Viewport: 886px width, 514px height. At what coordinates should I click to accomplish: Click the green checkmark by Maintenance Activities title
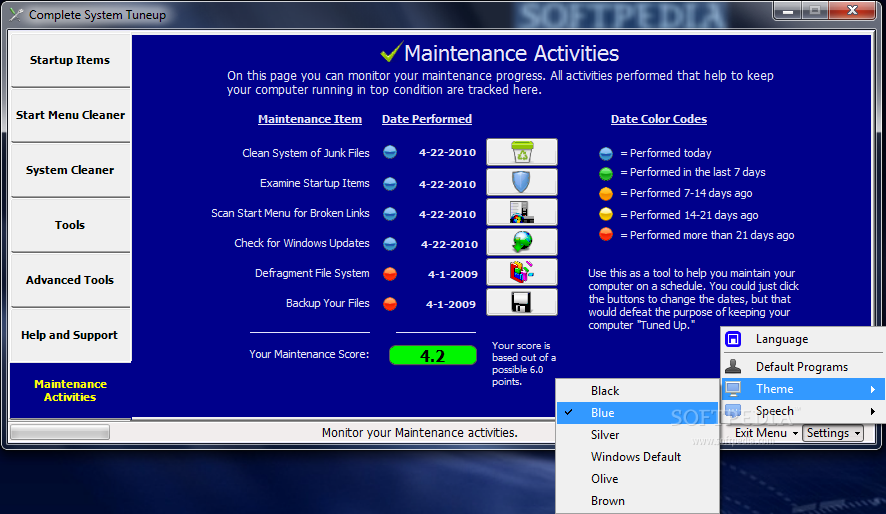391,52
